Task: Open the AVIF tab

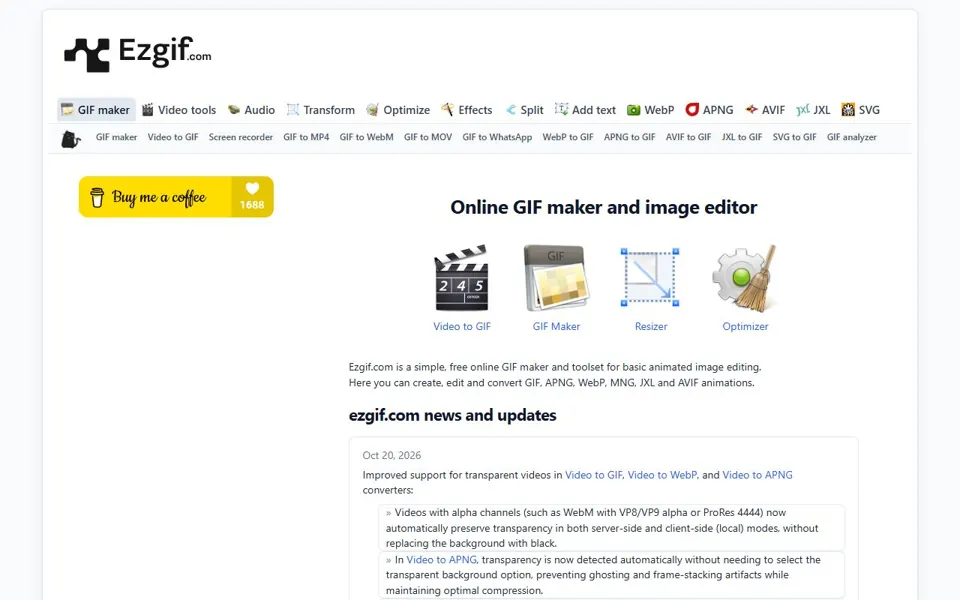Action: tap(765, 110)
